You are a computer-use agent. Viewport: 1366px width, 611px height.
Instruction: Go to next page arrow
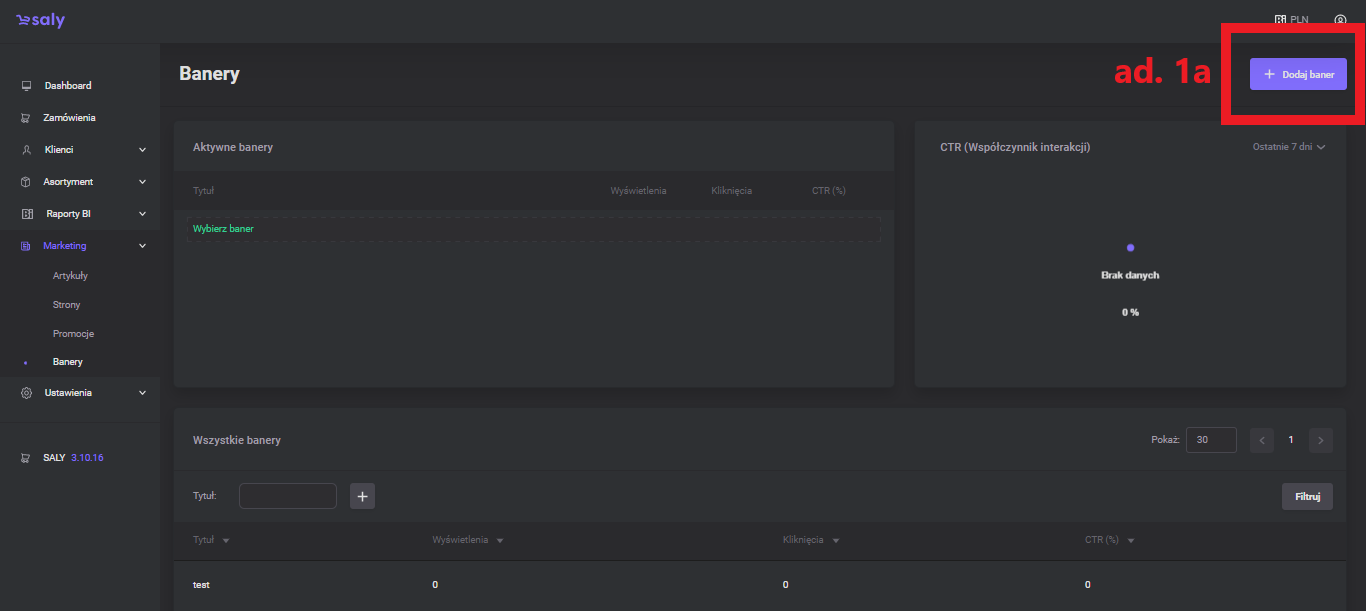point(1320,440)
